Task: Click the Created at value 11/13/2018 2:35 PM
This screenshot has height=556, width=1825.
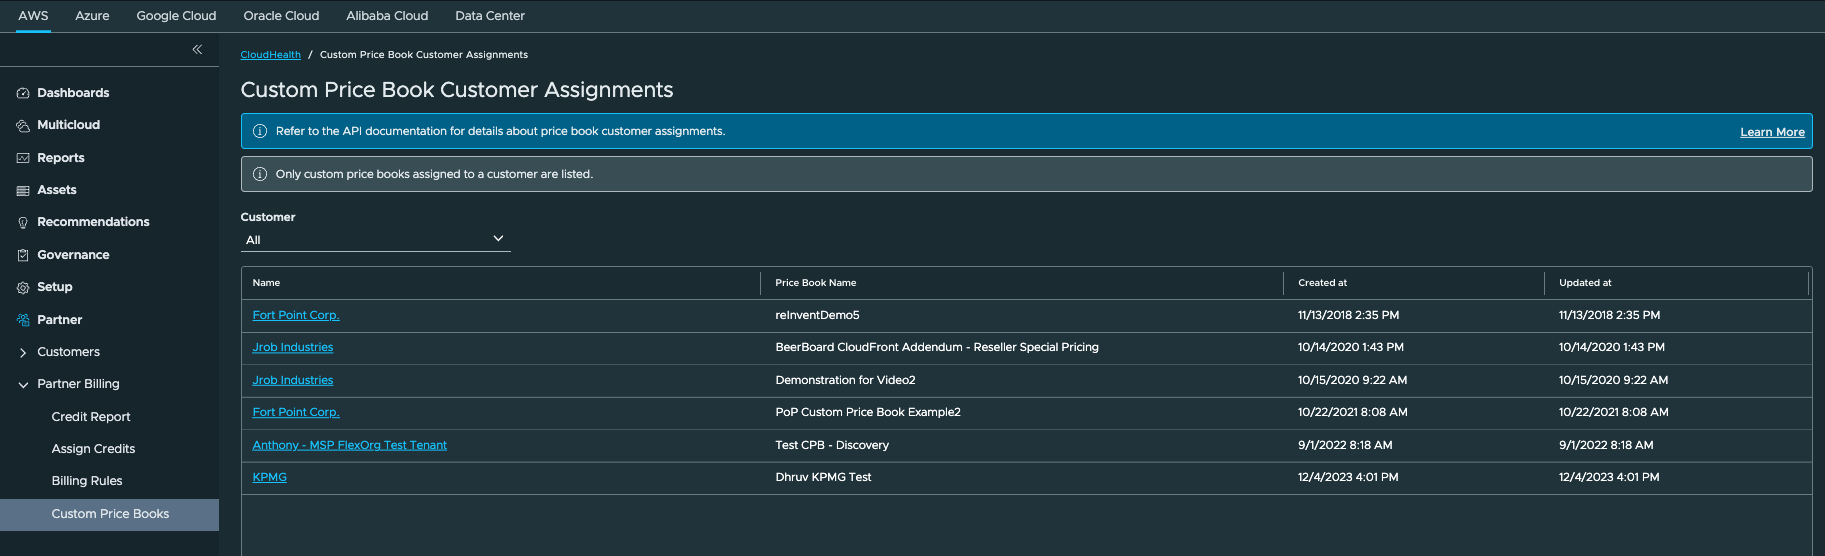Action: pyautogui.click(x=1348, y=315)
